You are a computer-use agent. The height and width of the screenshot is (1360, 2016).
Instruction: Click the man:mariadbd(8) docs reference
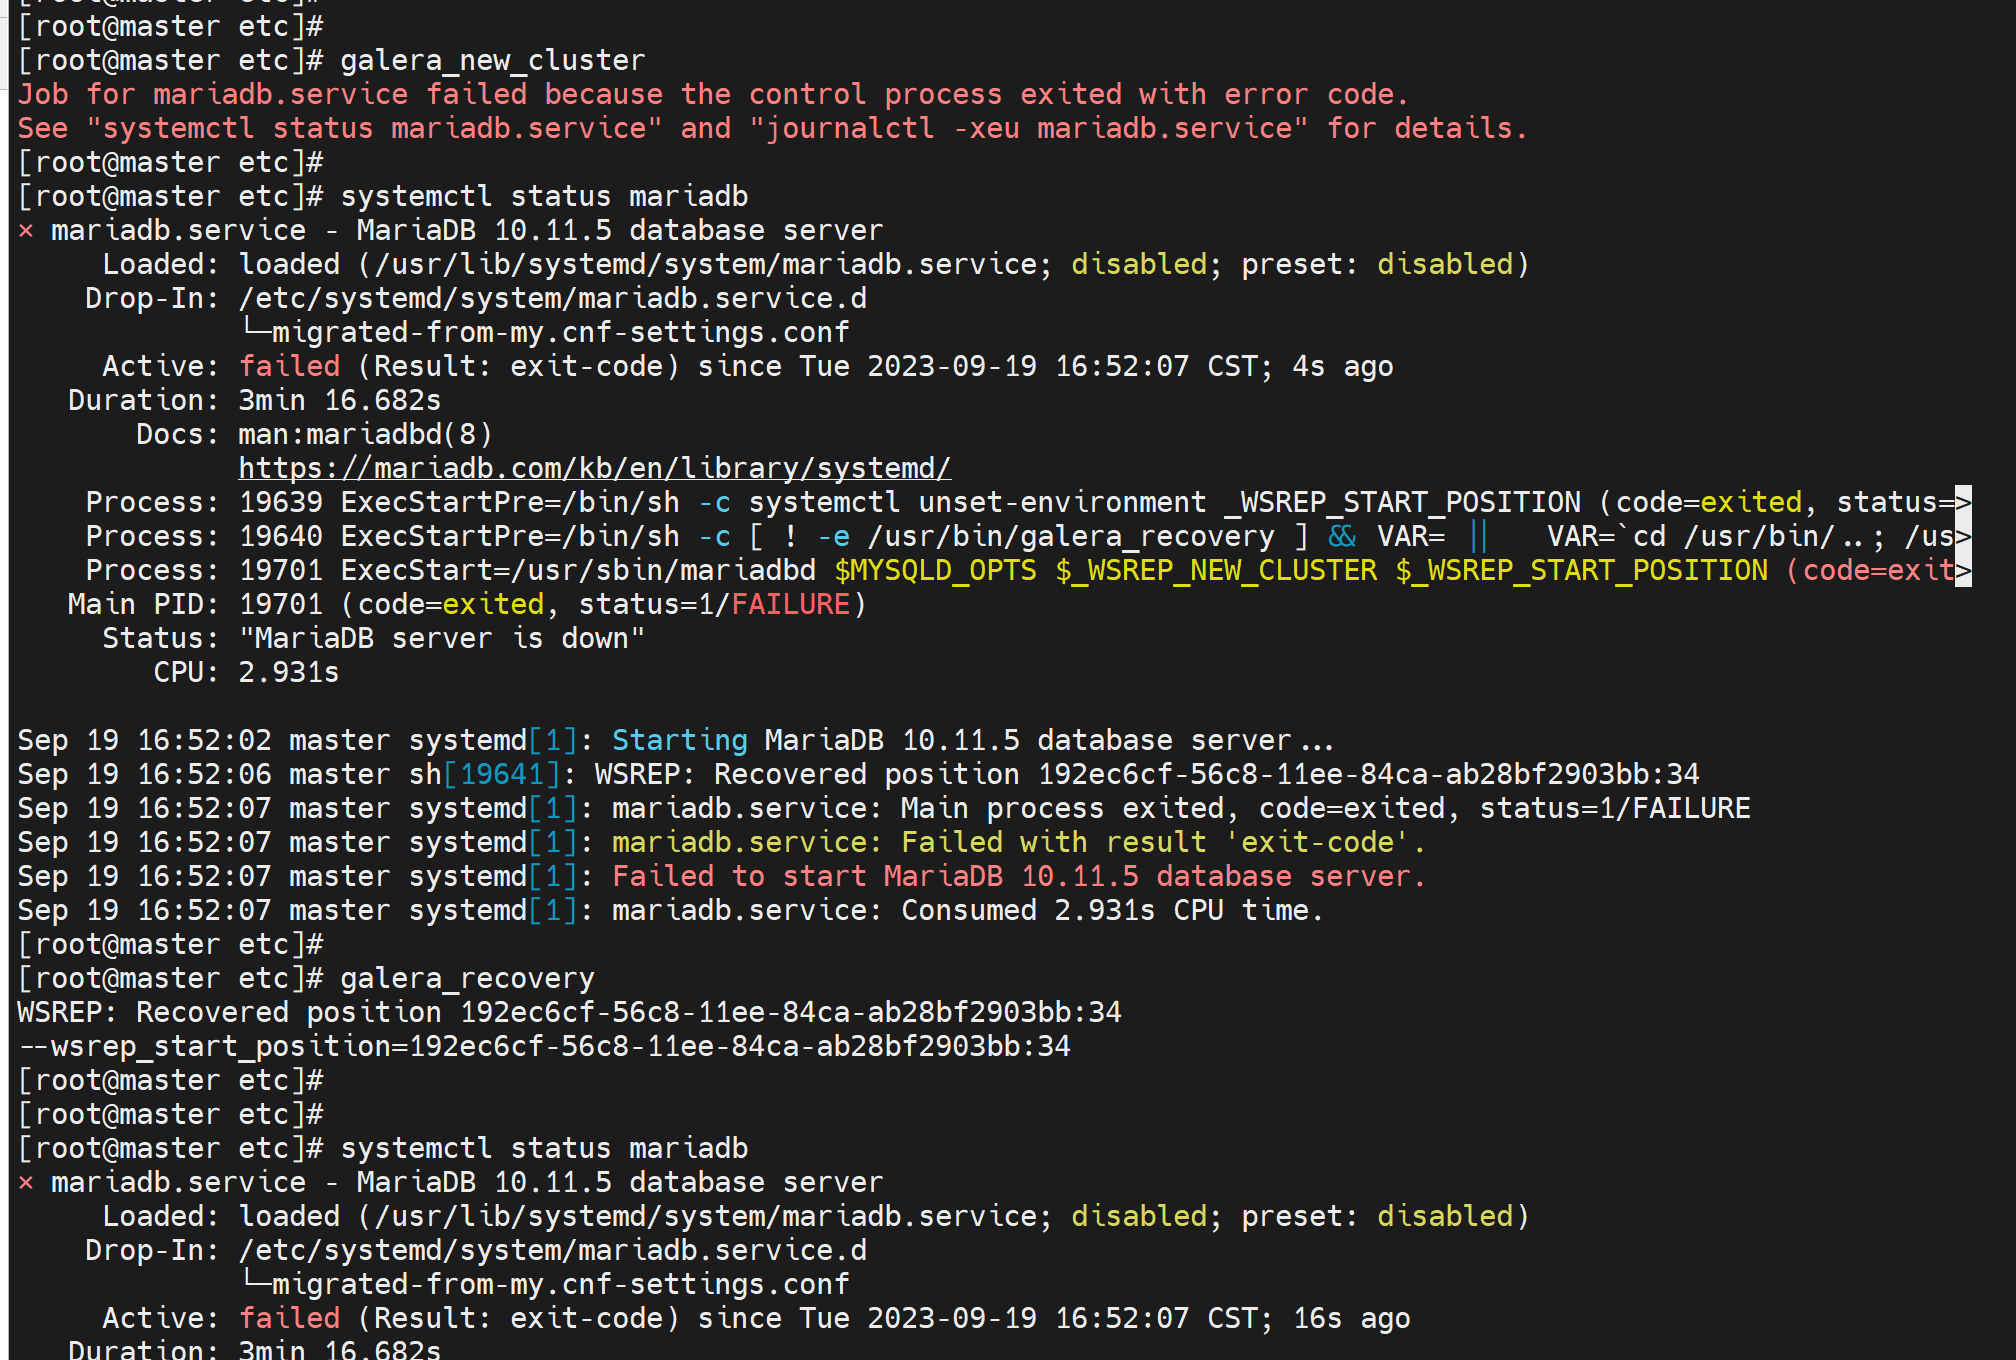364,434
